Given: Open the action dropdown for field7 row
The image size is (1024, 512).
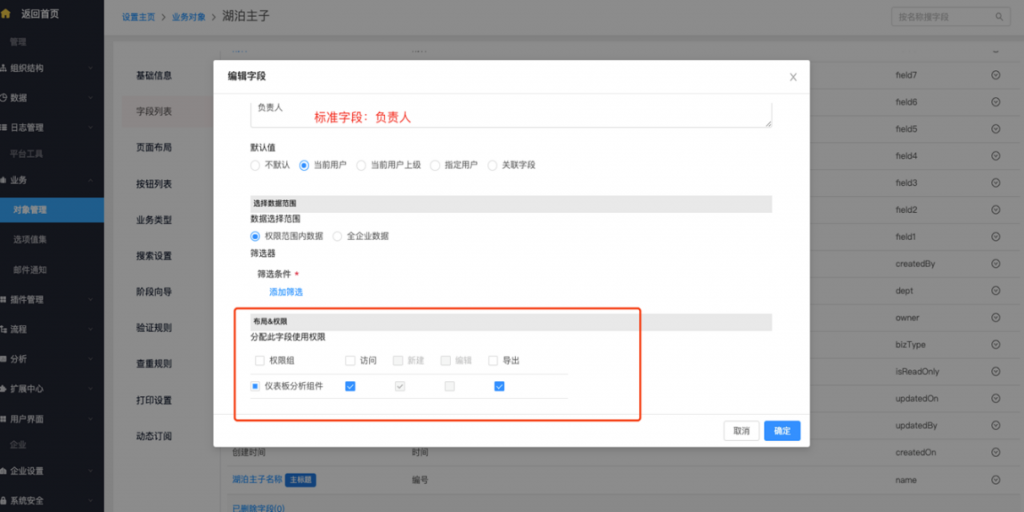Looking at the screenshot, I should point(995,75).
